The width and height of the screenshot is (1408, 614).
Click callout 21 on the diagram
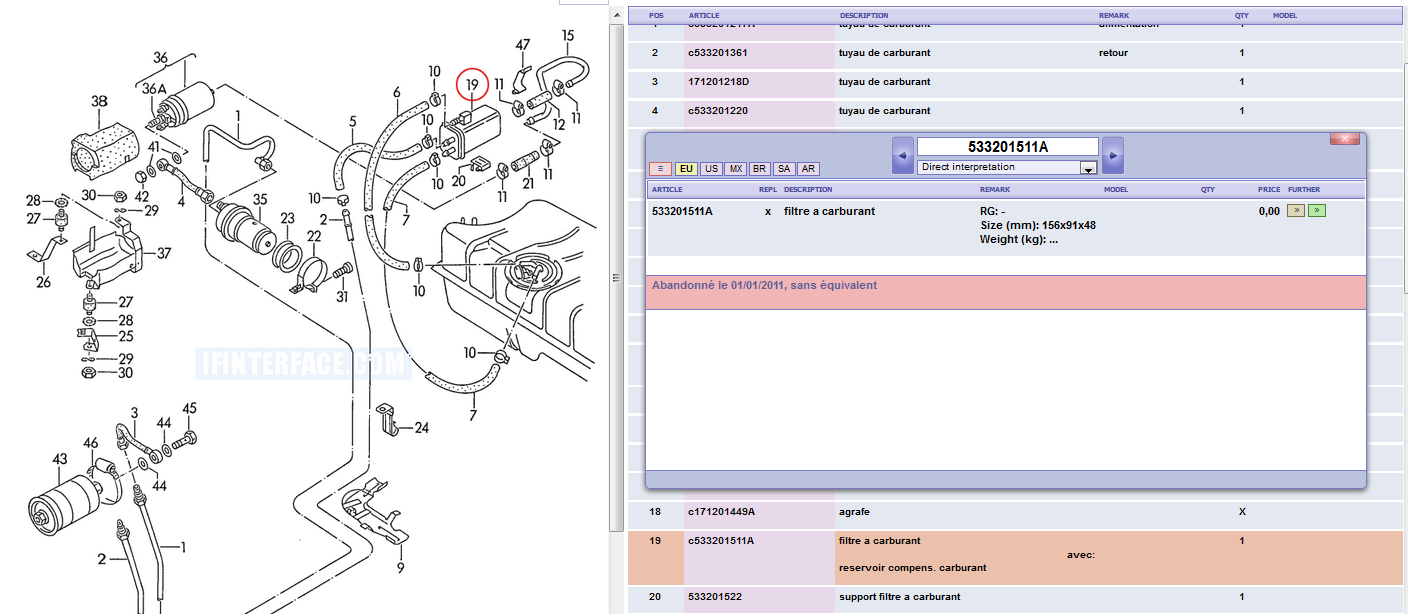tap(528, 184)
